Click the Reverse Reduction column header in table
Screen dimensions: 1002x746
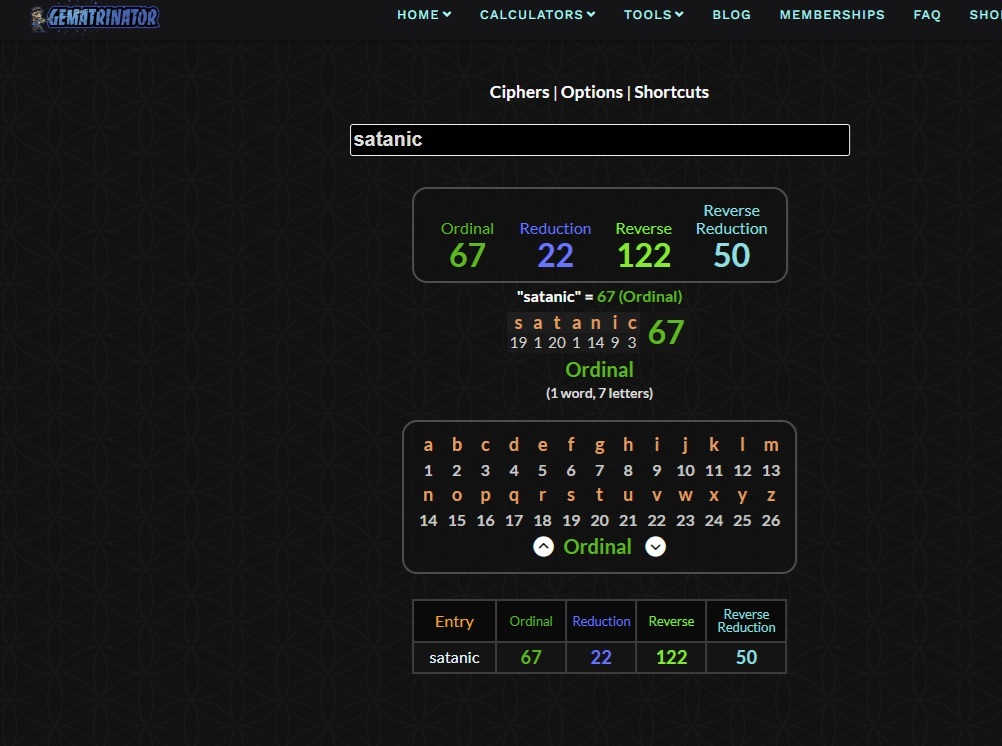746,621
